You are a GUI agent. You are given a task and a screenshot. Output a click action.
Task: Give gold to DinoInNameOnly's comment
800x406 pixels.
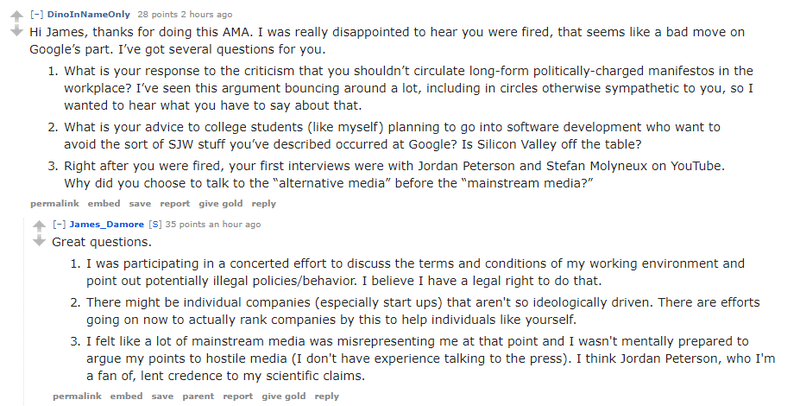tap(221, 204)
